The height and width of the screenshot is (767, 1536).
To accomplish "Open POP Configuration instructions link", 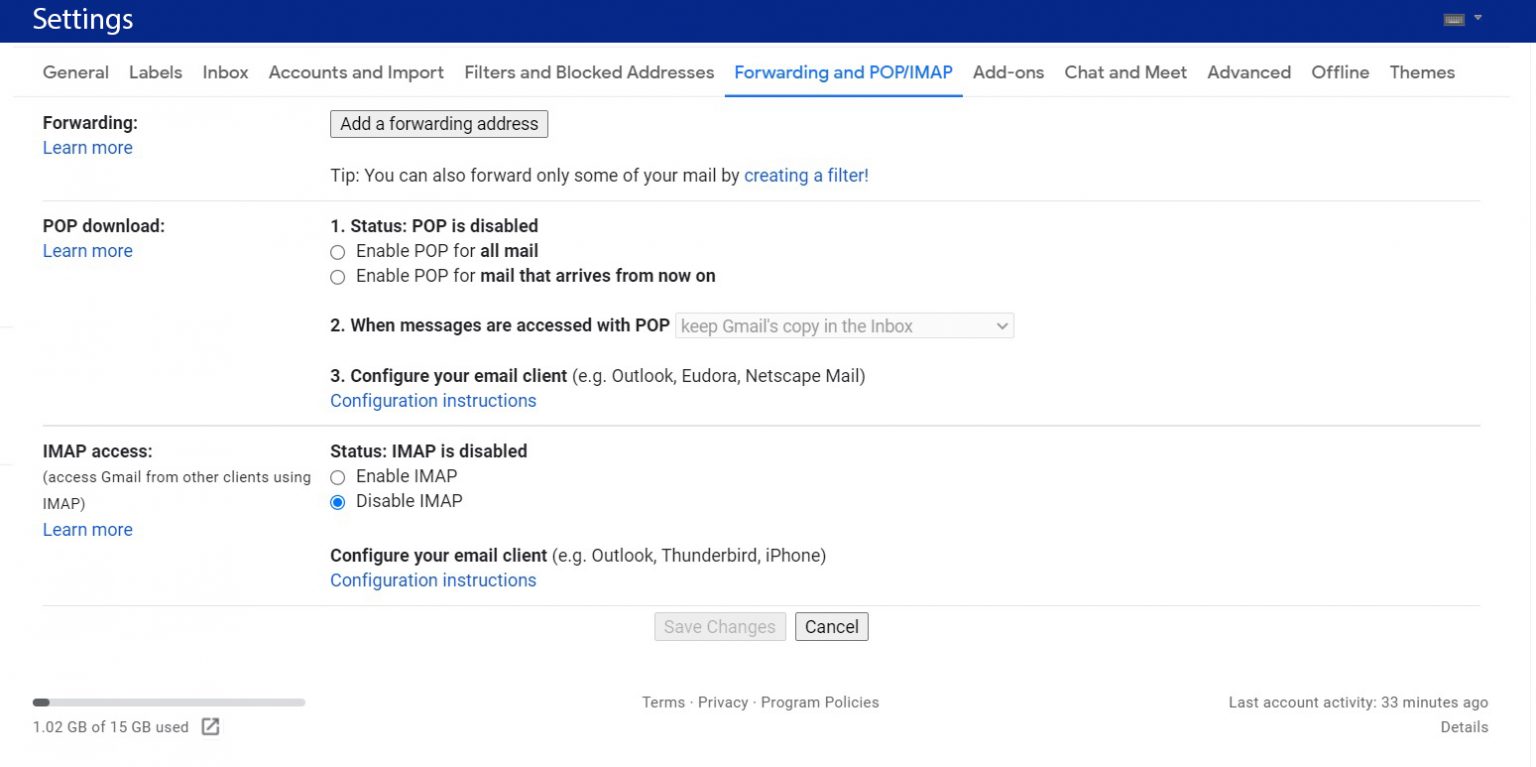I will tap(432, 400).
